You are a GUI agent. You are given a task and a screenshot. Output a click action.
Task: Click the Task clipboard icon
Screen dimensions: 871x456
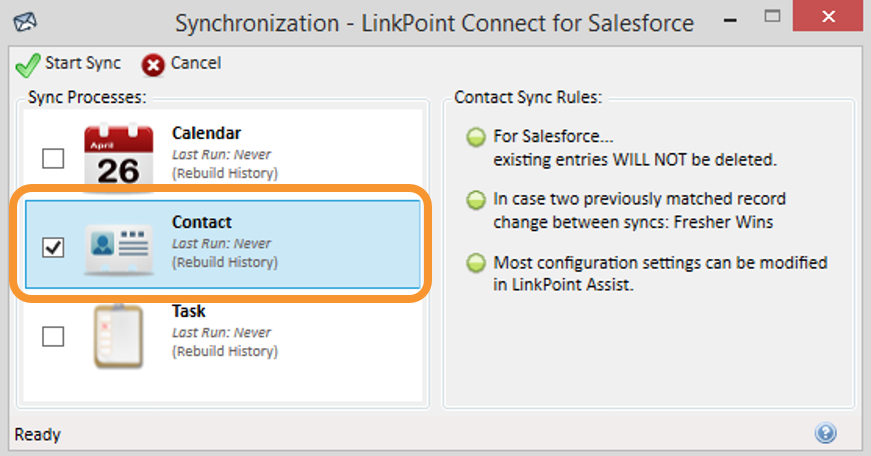[118, 337]
